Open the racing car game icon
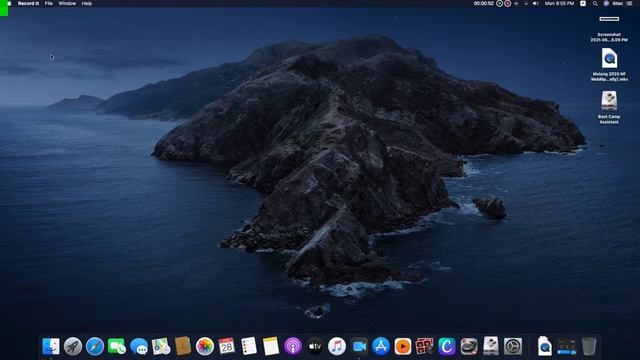The width and height of the screenshot is (640, 360). 469,347
